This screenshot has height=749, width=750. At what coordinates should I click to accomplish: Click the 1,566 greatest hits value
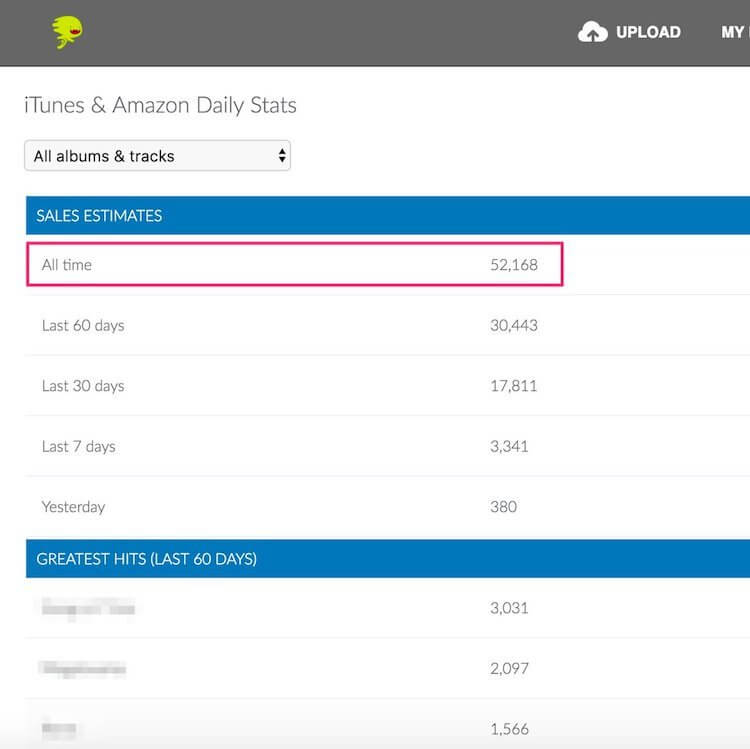tap(509, 729)
